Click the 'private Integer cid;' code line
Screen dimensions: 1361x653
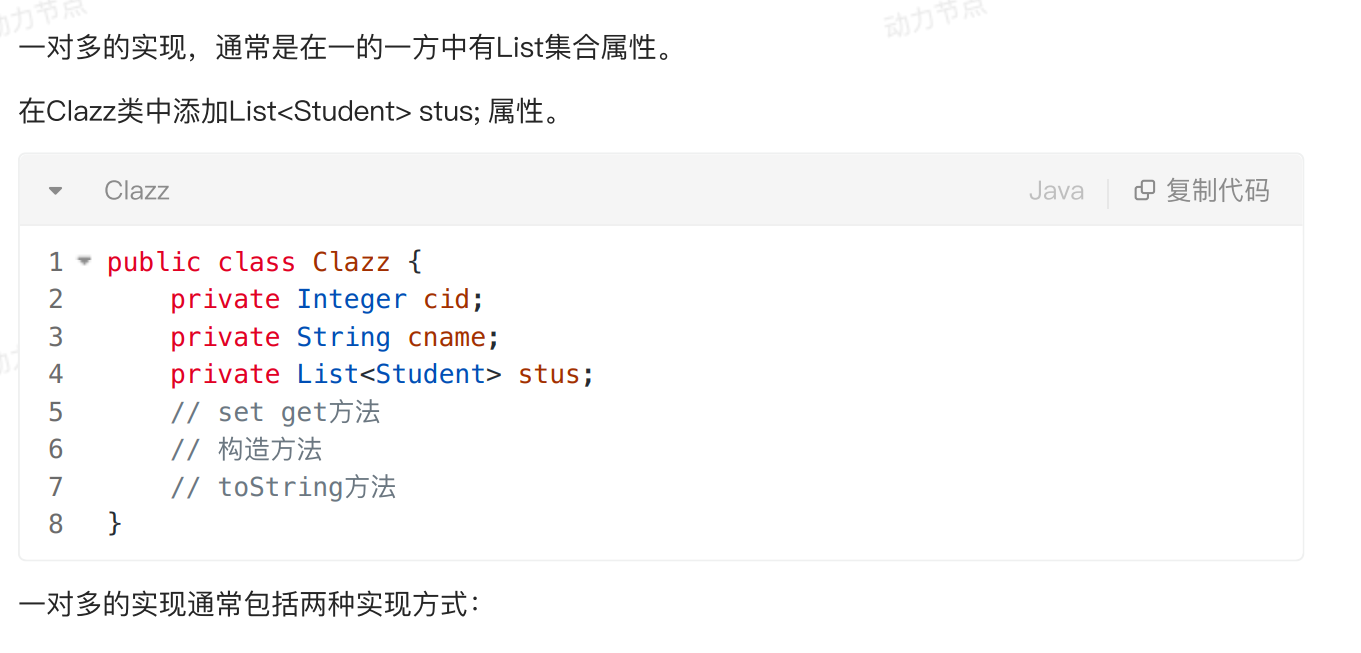point(327,299)
